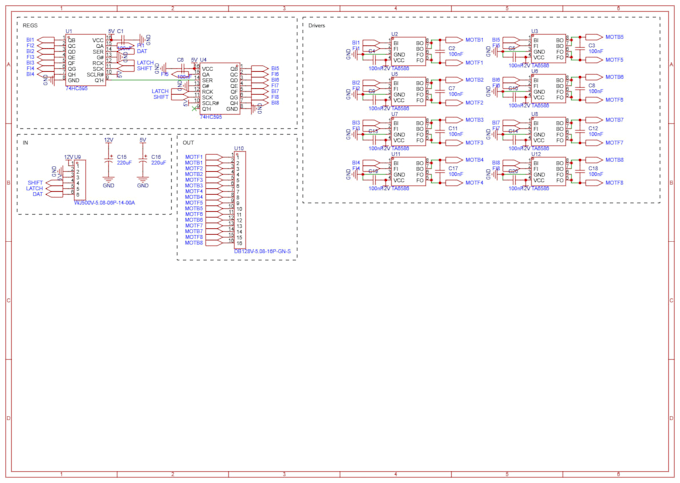Image resolution: width=680 pixels, height=483 pixels.
Task: Click the BI8 net port right of U4
Action: tap(260, 103)
